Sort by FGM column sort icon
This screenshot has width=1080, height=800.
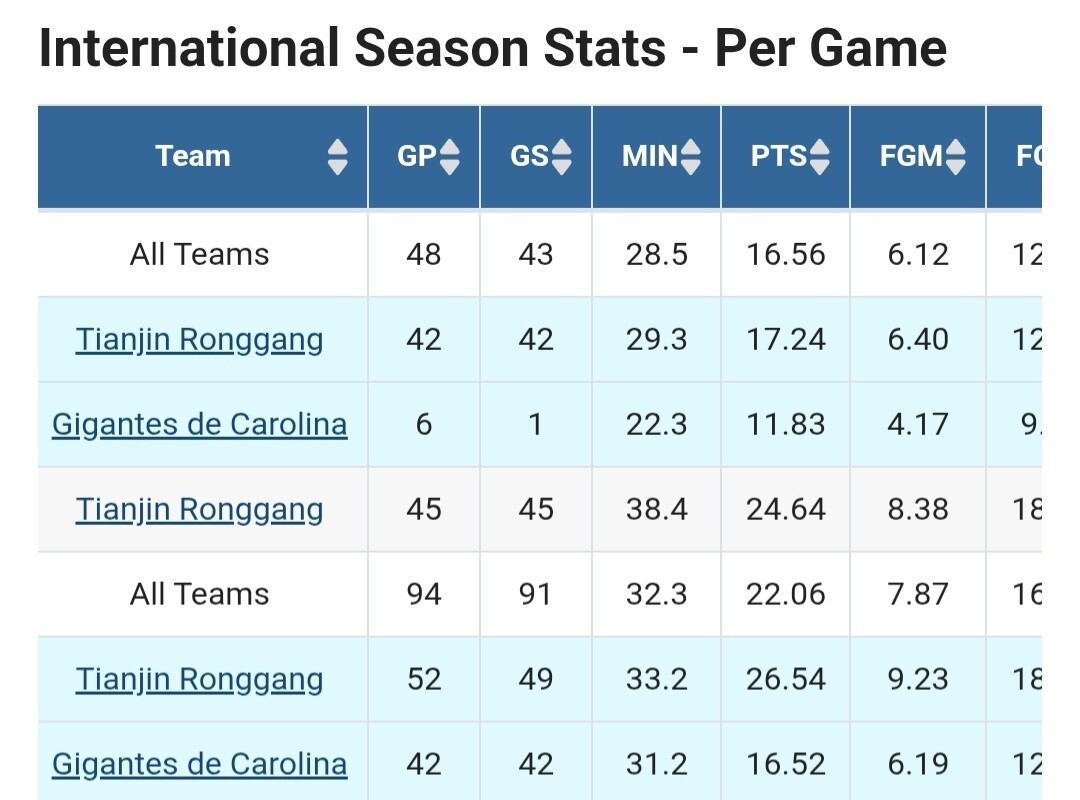tap(955, 156)
